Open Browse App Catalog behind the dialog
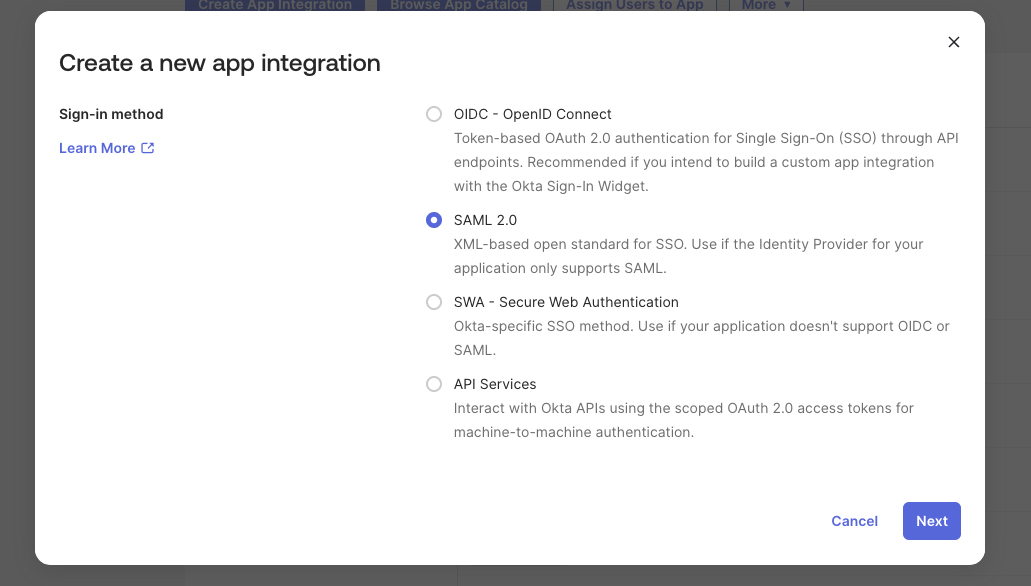 point(458,4)
